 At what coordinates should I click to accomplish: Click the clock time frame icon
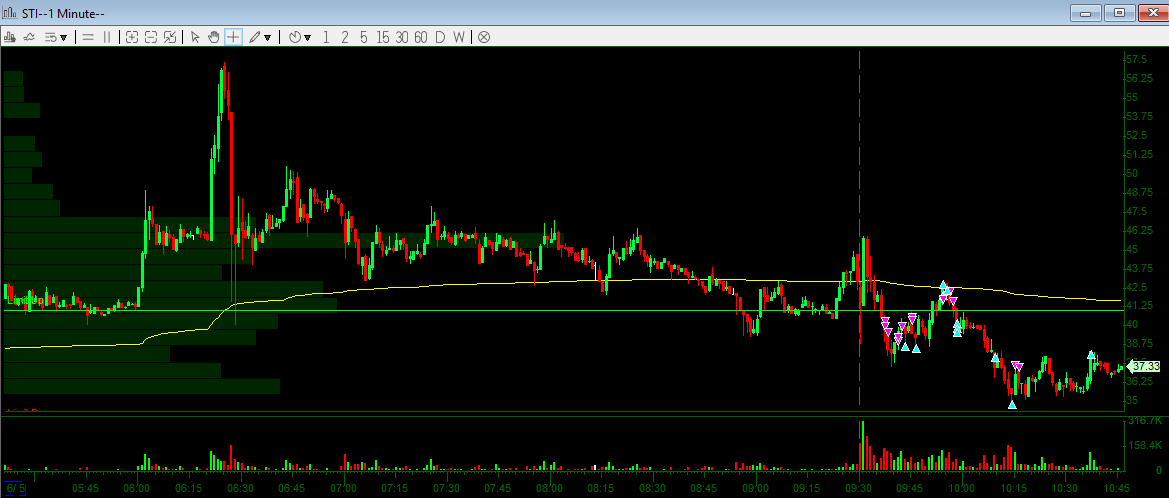(295, 37)
